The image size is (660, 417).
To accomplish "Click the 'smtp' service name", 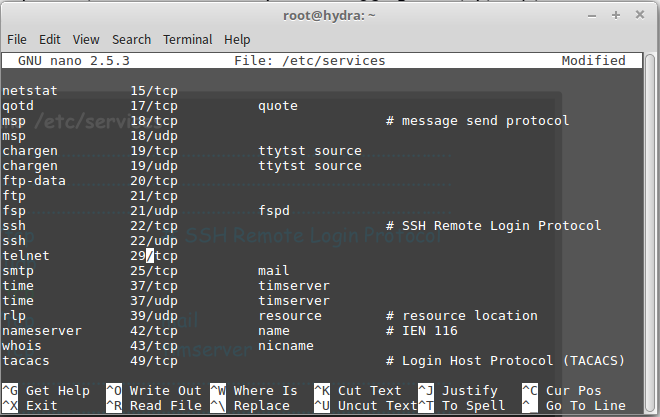I will (18, 271).
